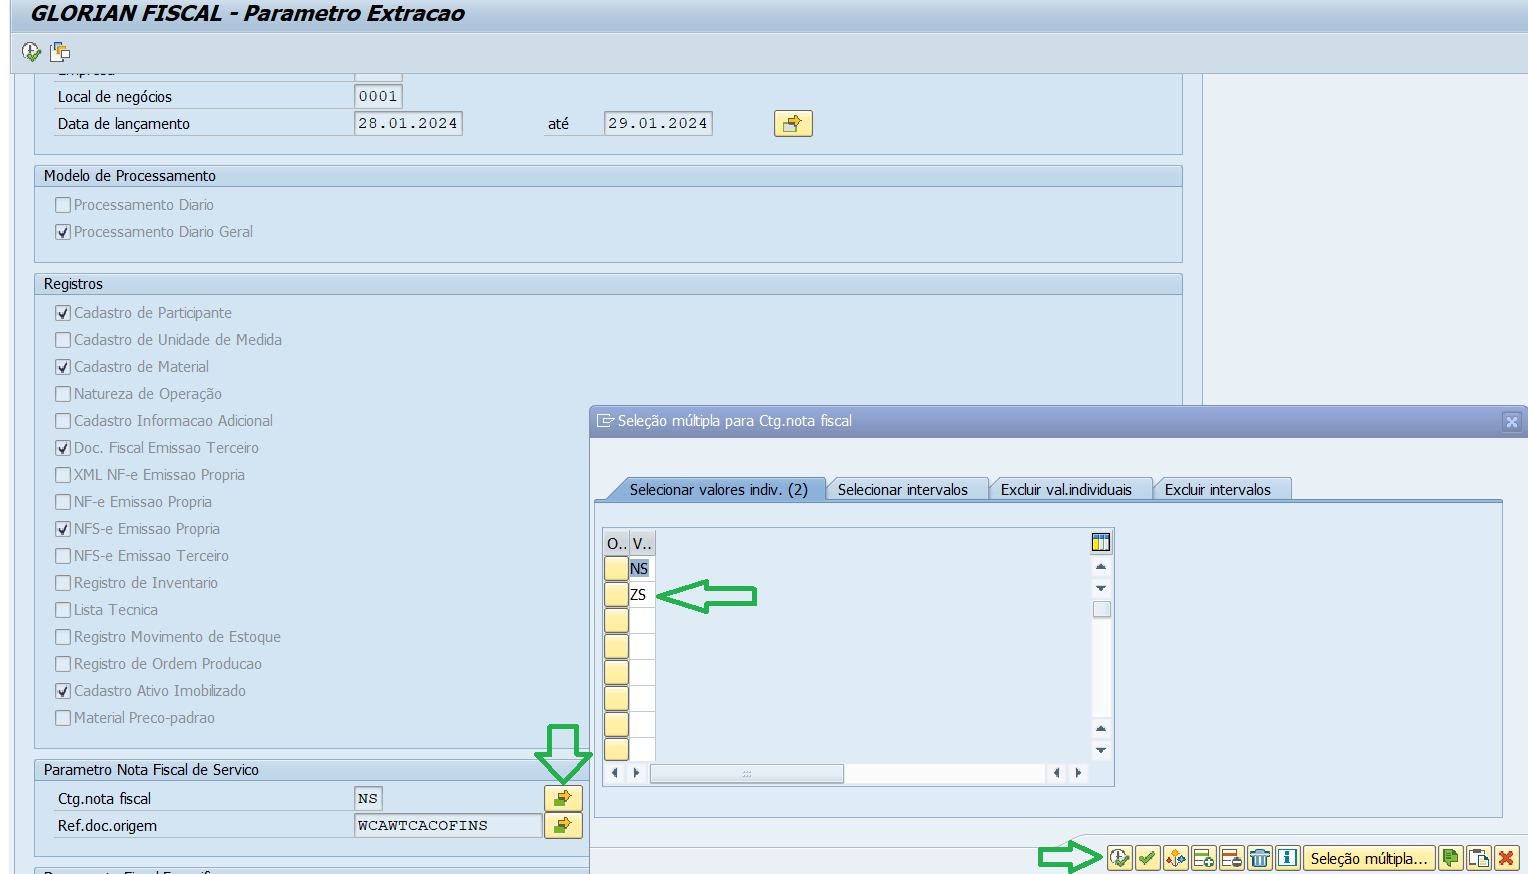The height and width of the screenshot is (874, 1528).
Task: Tick the NF-e Emissao Propria checkbox
Action: [63, 502]
